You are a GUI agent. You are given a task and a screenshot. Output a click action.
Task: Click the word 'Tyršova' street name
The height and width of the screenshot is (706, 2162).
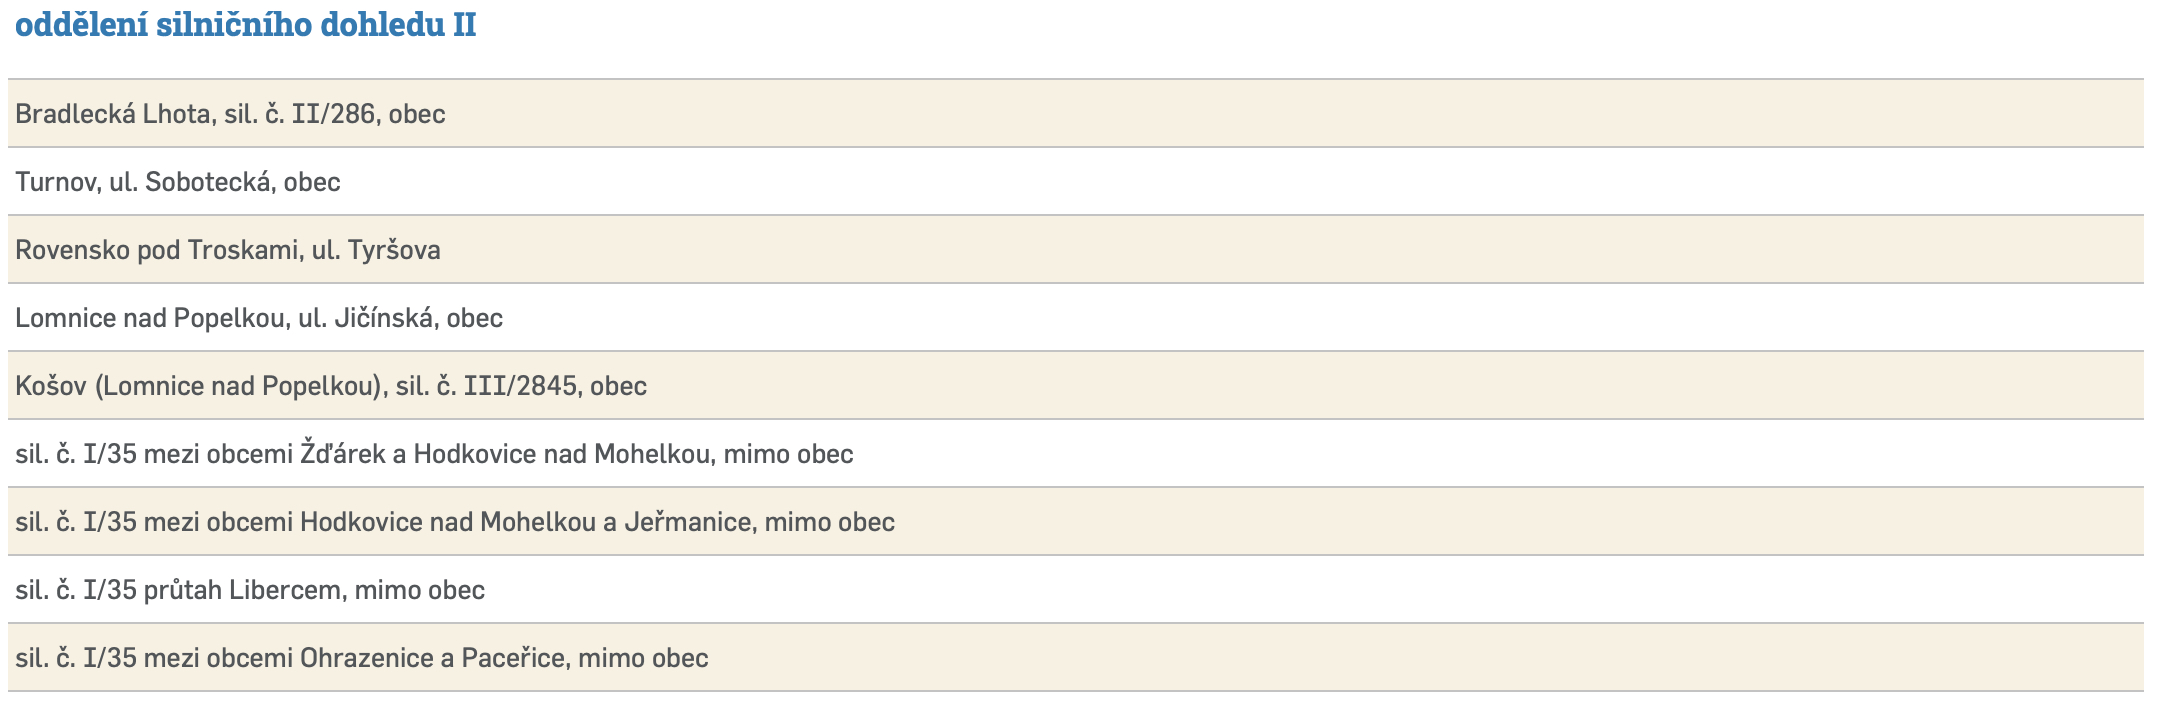click(394, 250)
